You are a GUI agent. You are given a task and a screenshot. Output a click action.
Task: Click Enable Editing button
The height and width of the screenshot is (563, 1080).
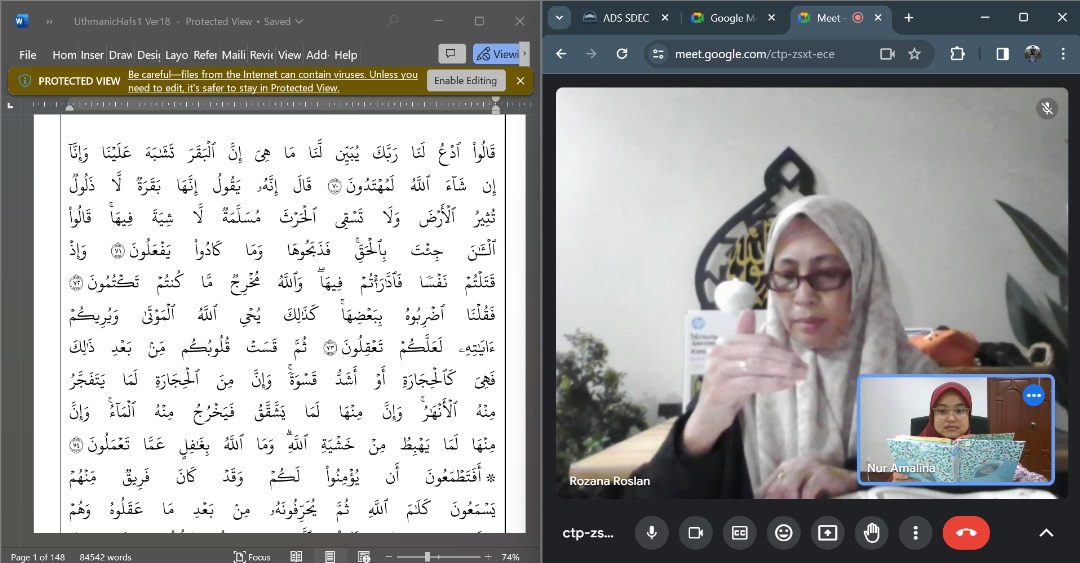point(466,81)
